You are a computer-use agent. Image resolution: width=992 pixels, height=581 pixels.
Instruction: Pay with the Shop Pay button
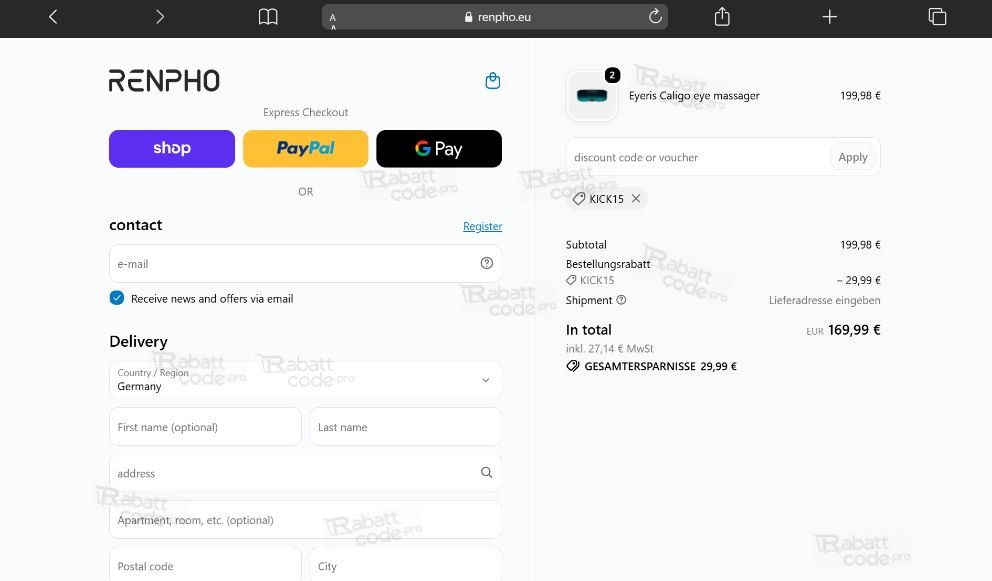click(x=172, y=149)
